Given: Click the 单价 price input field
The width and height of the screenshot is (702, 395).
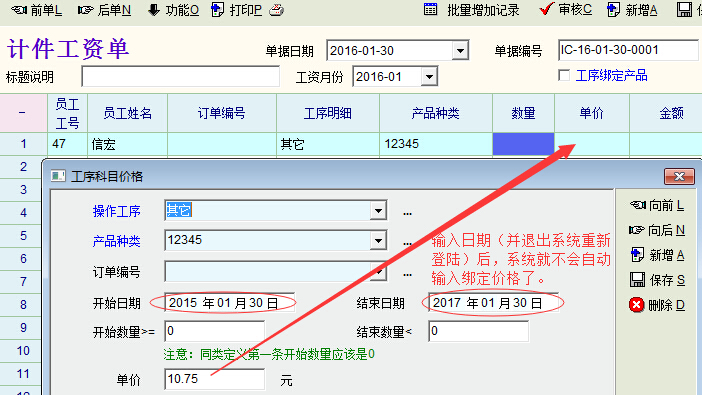Looking at the screenshot, I should pyautogui.click(x=214, y=379).
